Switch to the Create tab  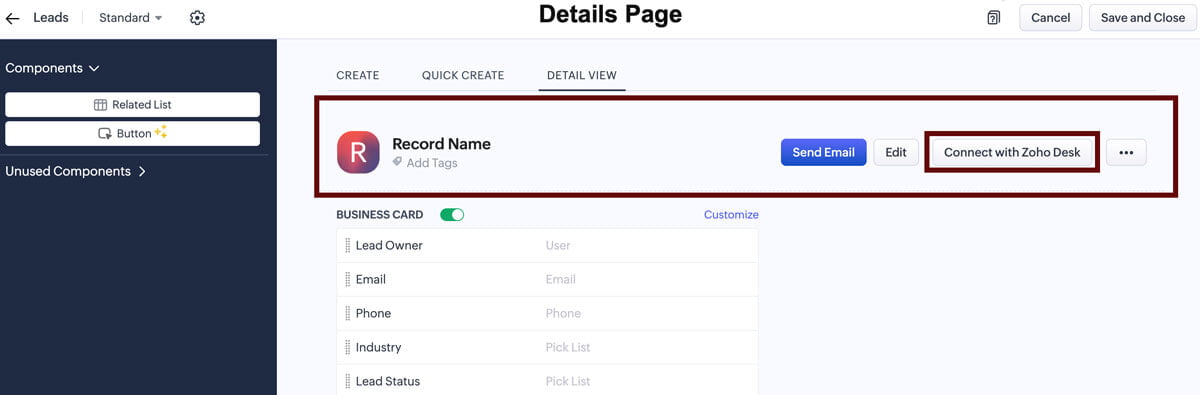coord(358,75)
